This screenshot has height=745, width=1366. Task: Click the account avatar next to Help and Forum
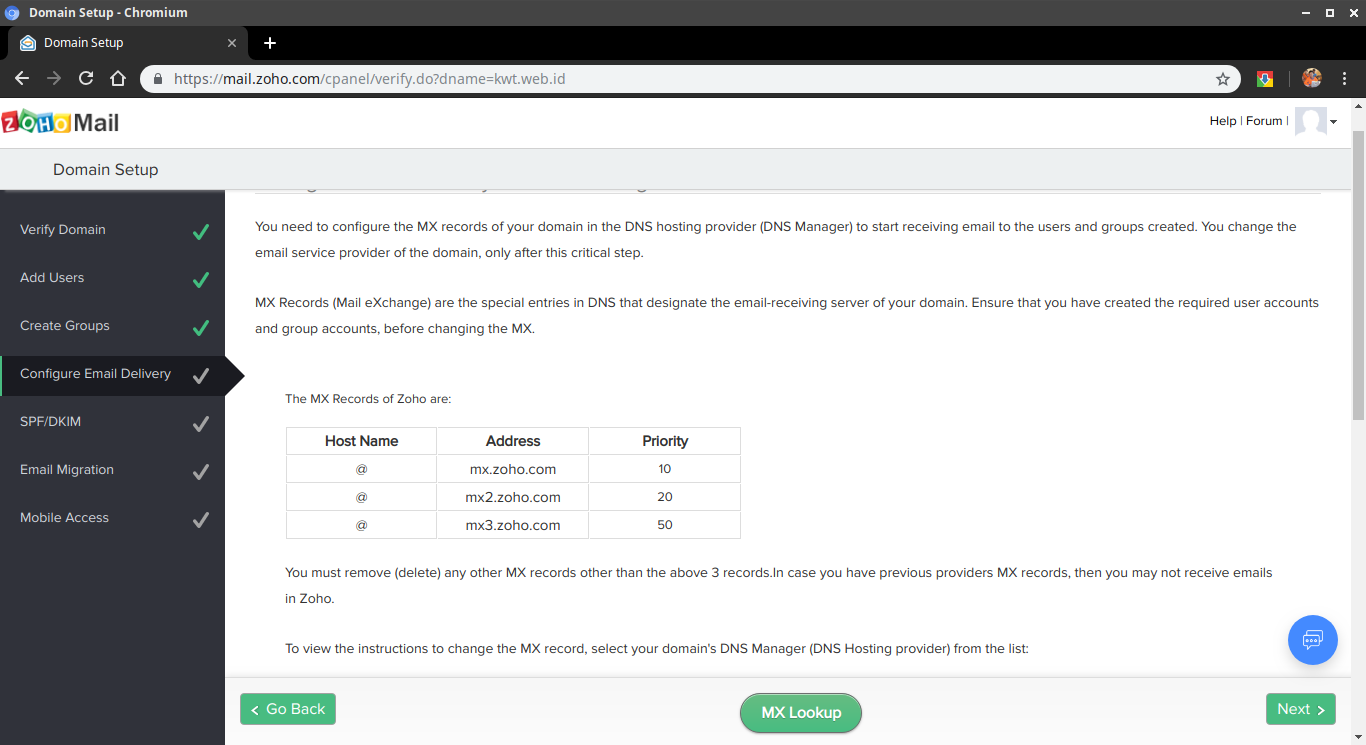coord(1312,121)
